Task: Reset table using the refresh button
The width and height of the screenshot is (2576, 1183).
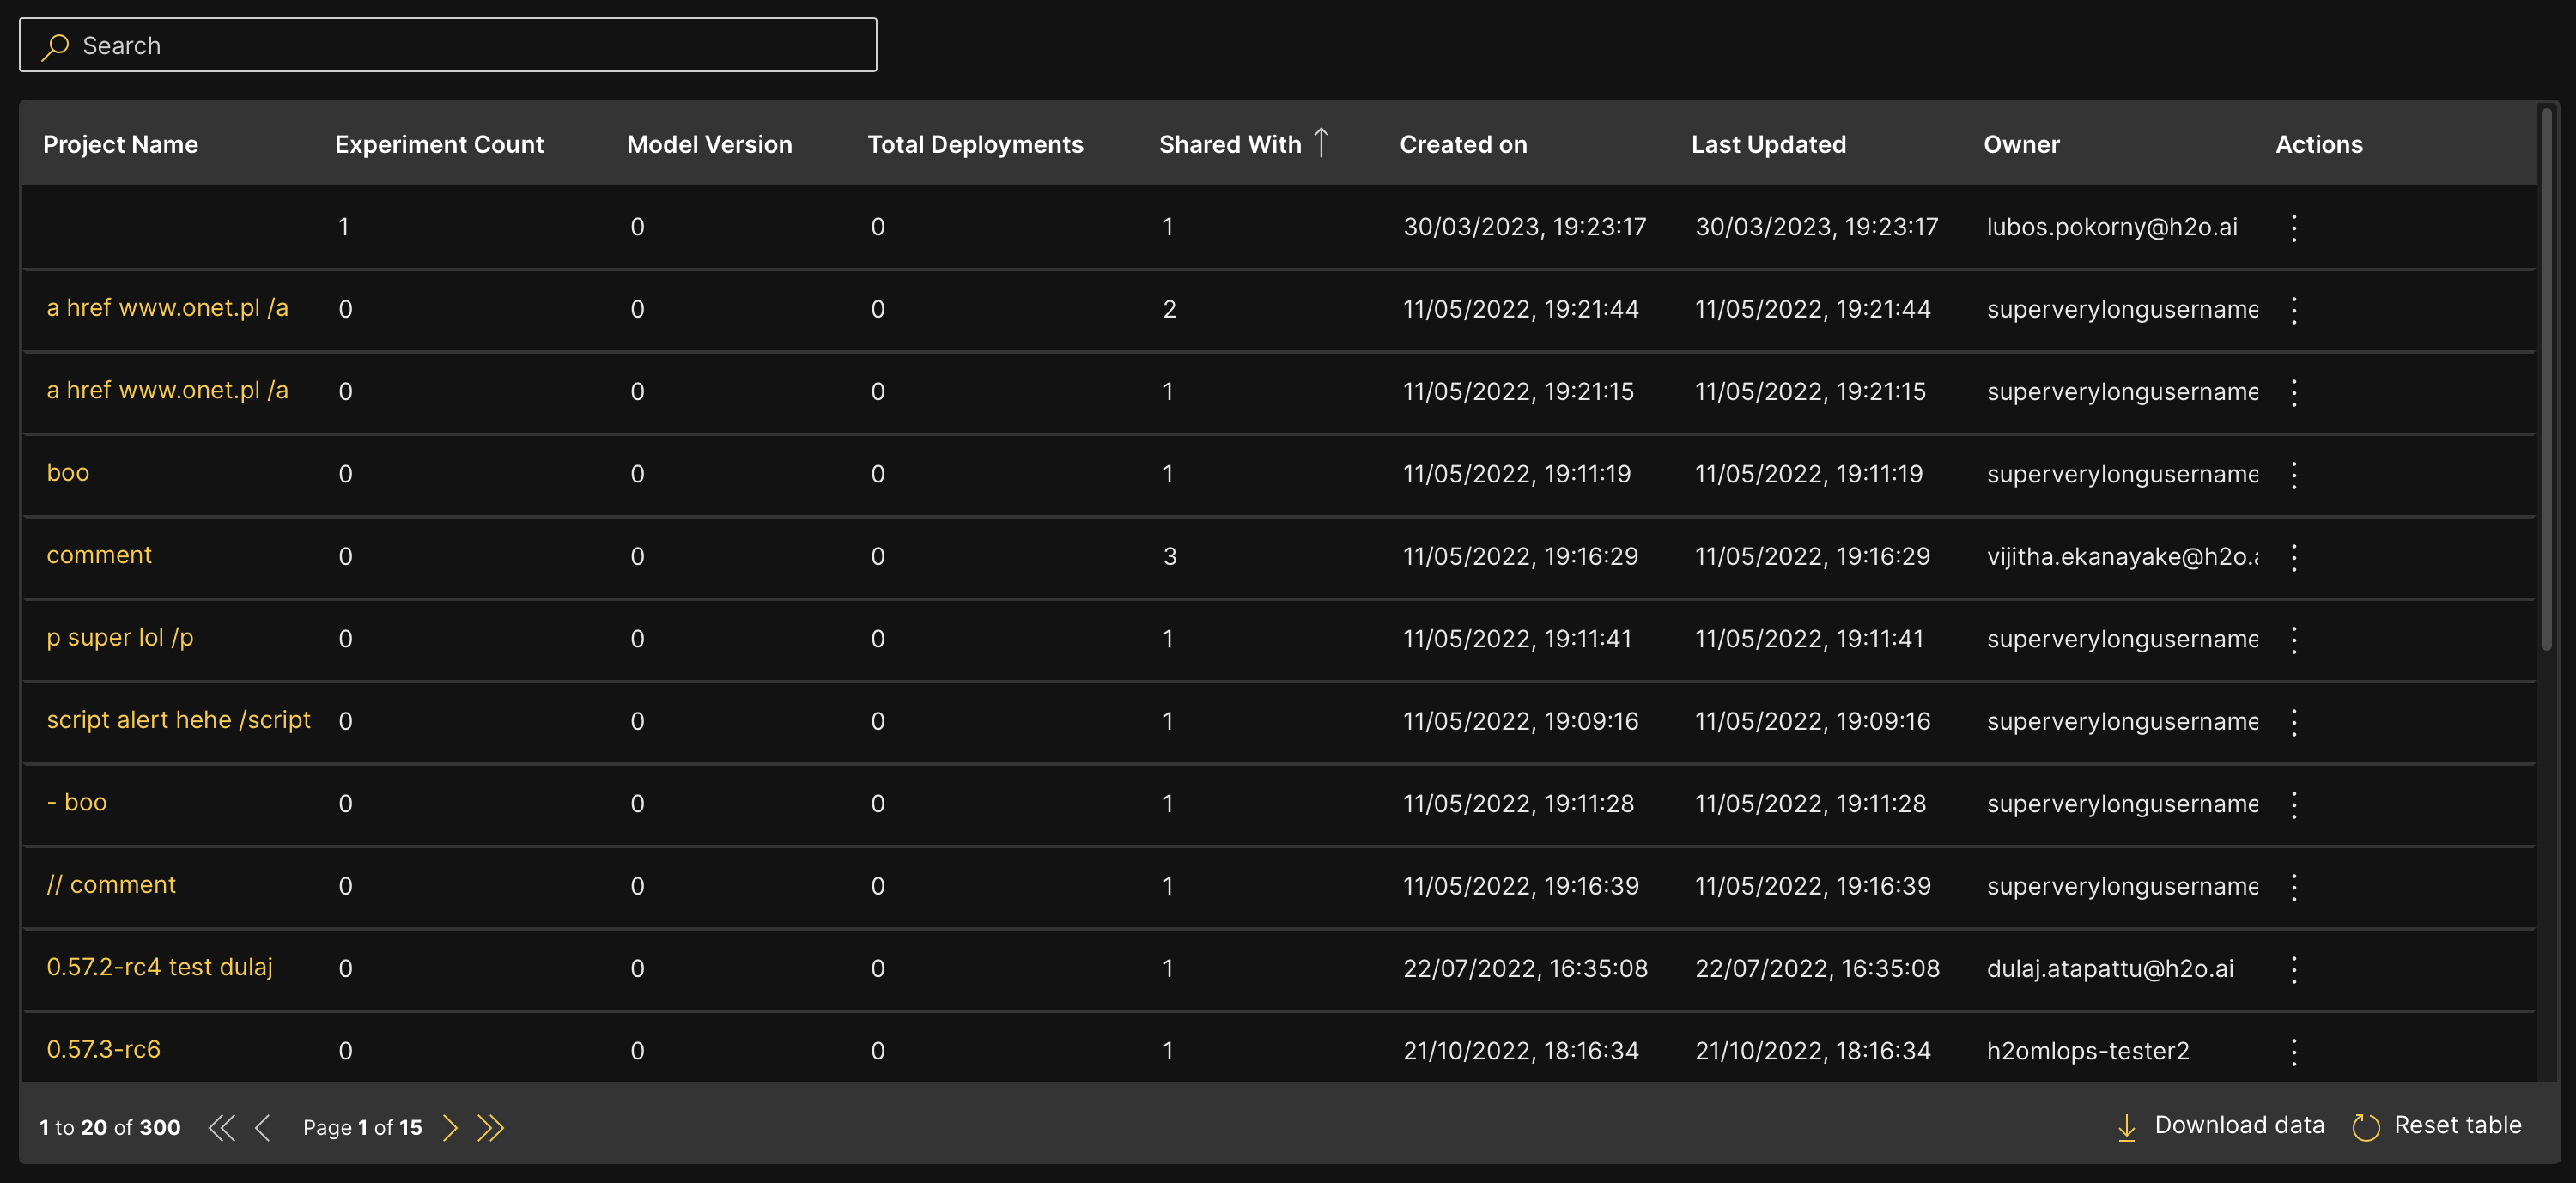Action: 2437,1126
